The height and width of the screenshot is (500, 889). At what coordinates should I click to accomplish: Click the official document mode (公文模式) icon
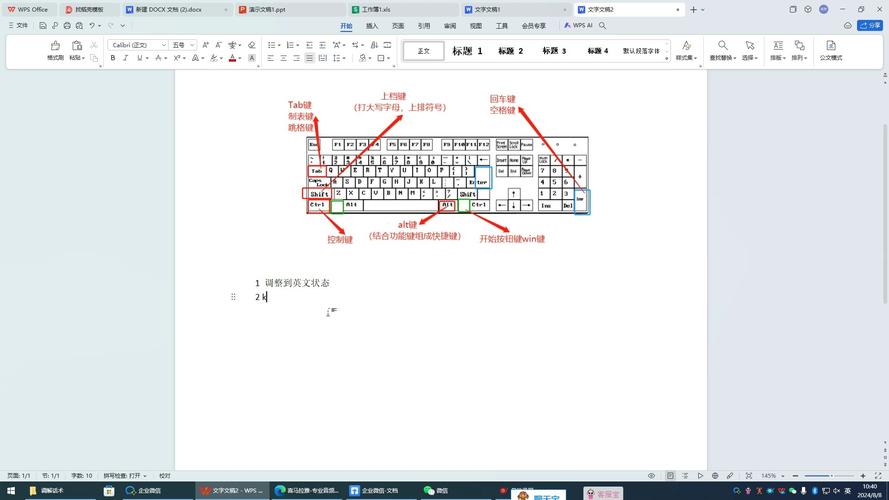(830, 50)
